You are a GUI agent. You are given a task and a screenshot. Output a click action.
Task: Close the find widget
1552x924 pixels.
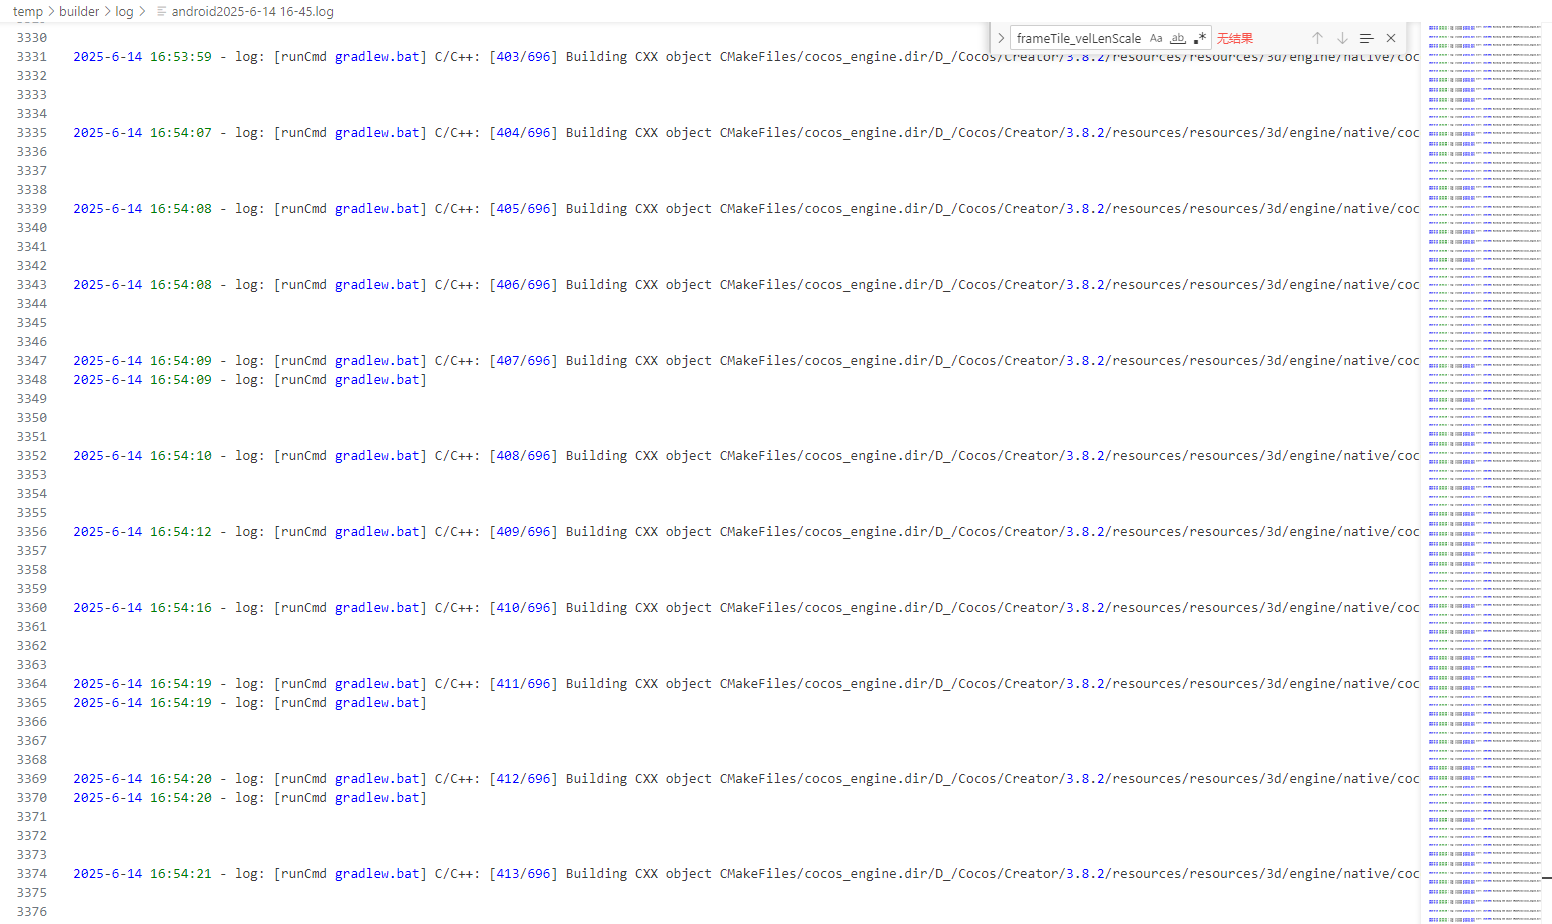pyautogui.click(x=1391, y=38)
